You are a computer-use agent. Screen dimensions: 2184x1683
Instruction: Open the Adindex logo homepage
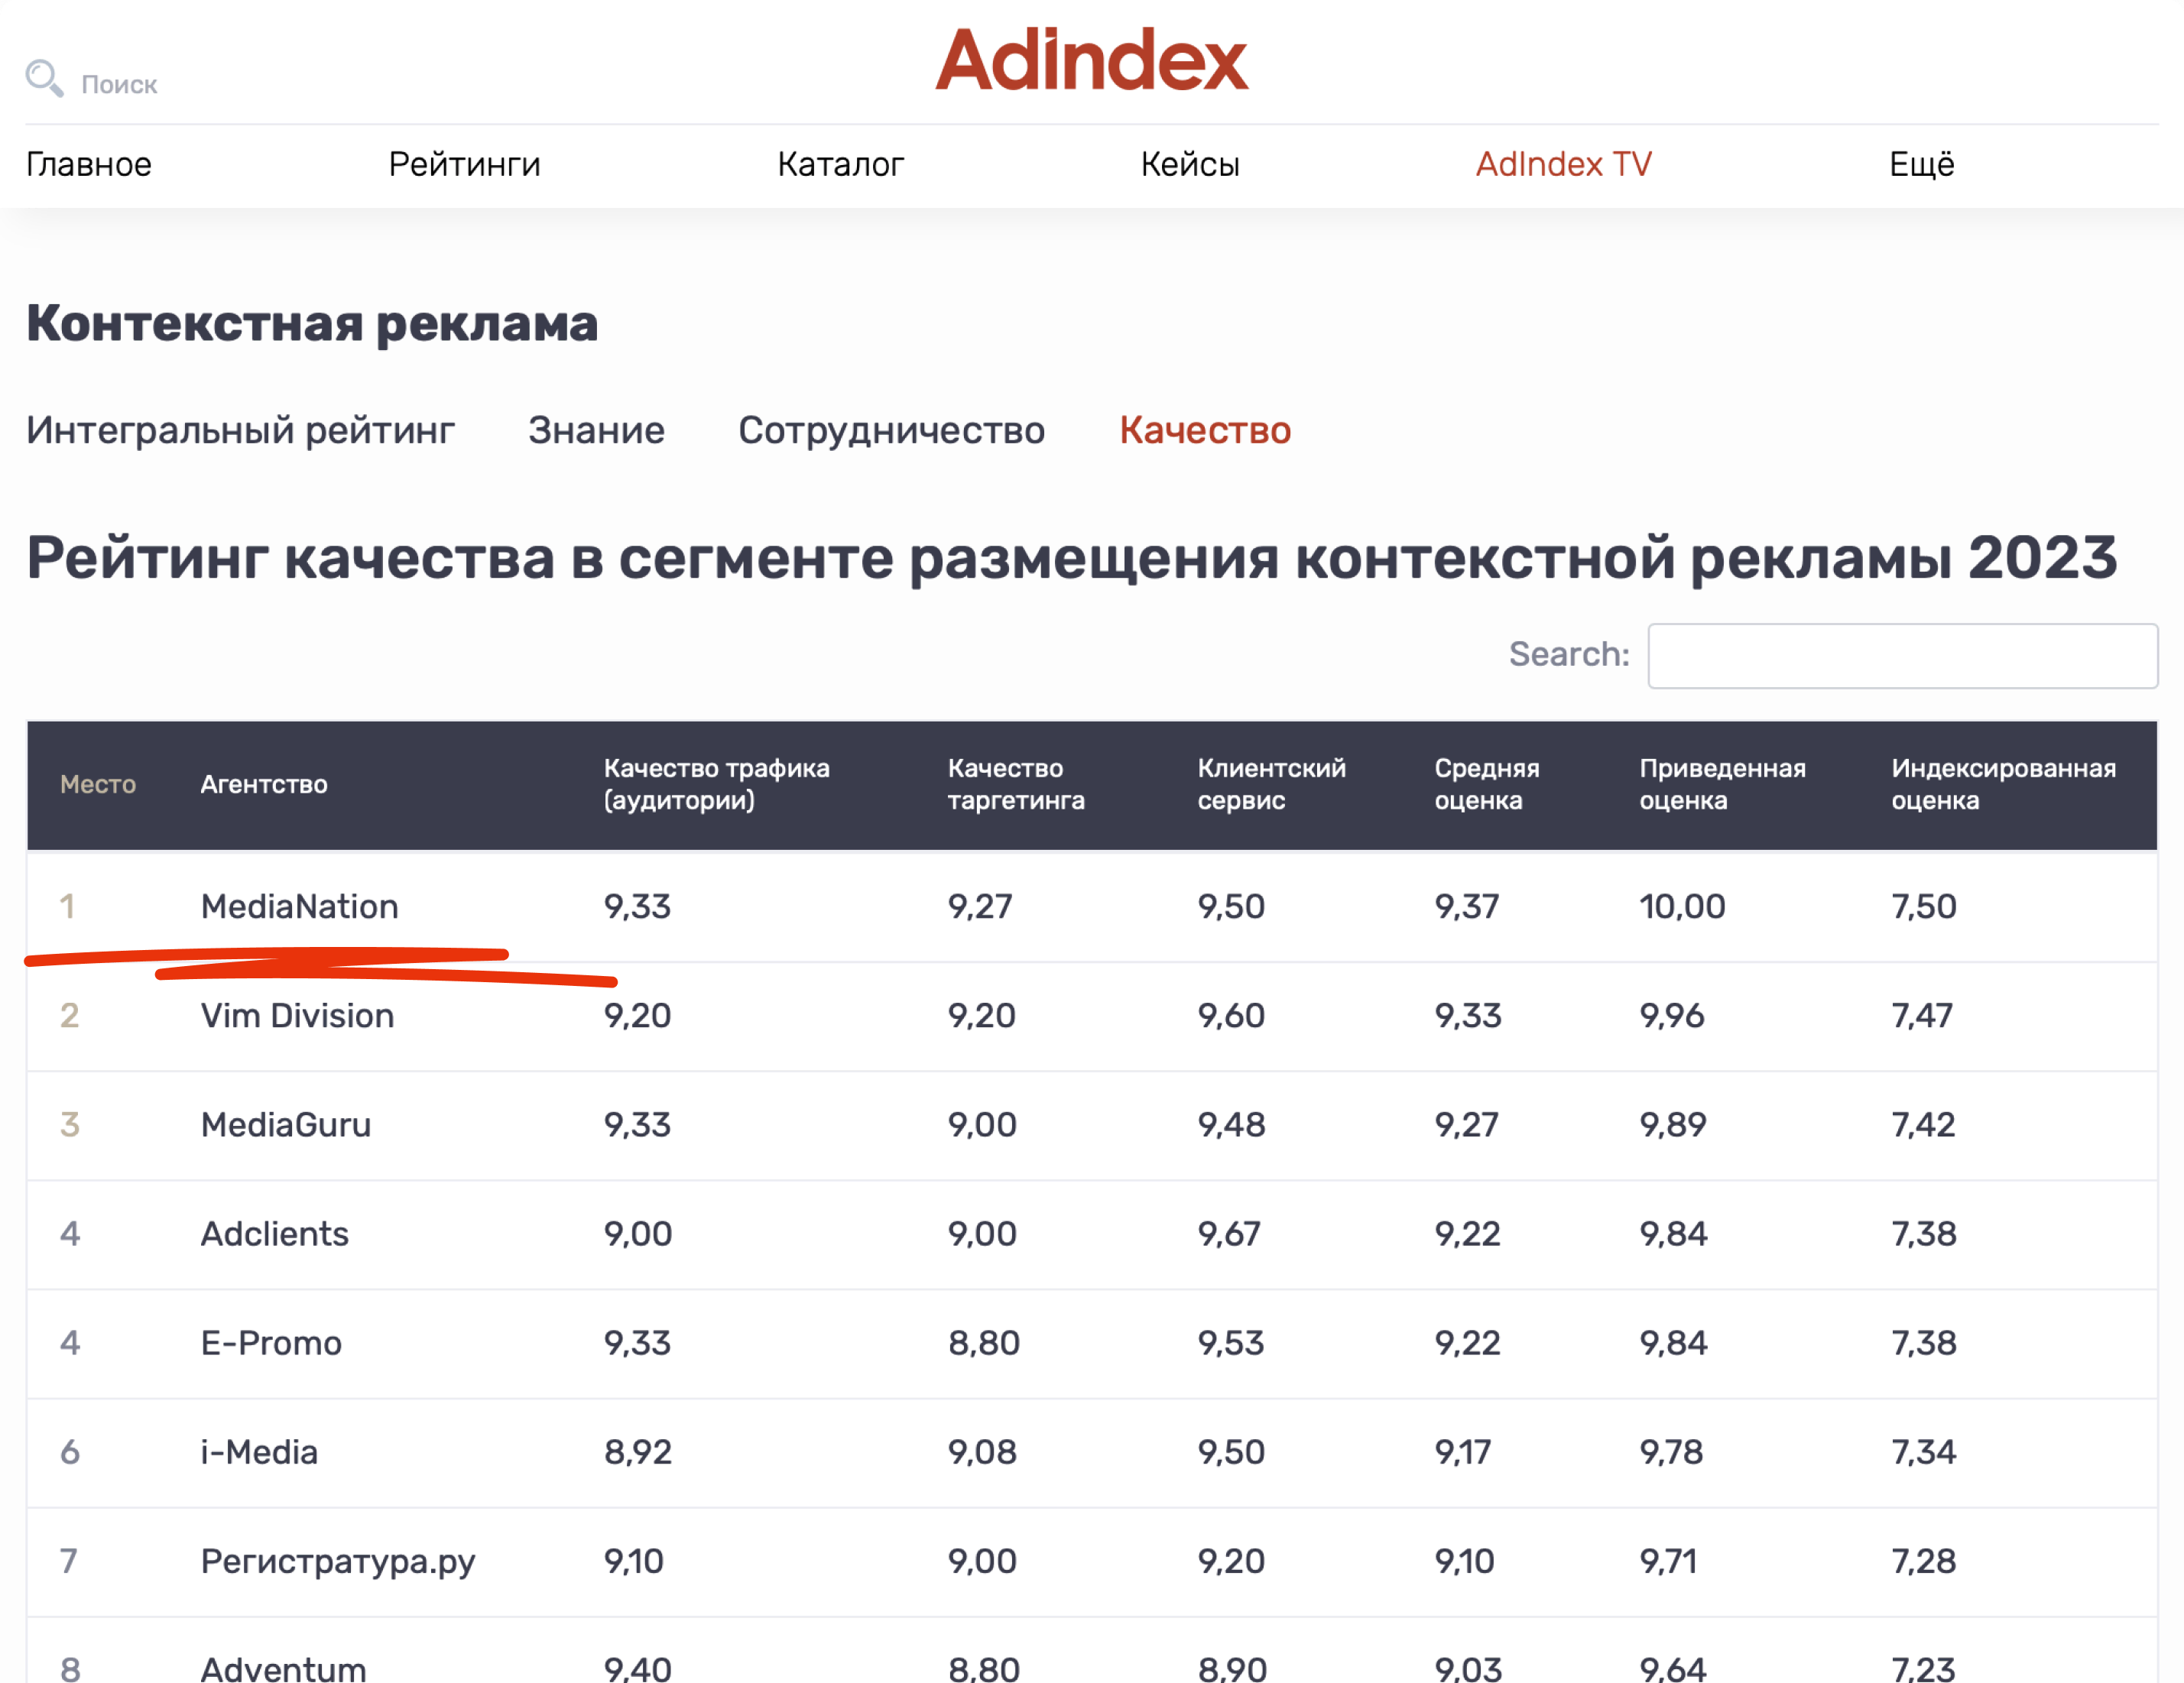(x=1091, y=60)
